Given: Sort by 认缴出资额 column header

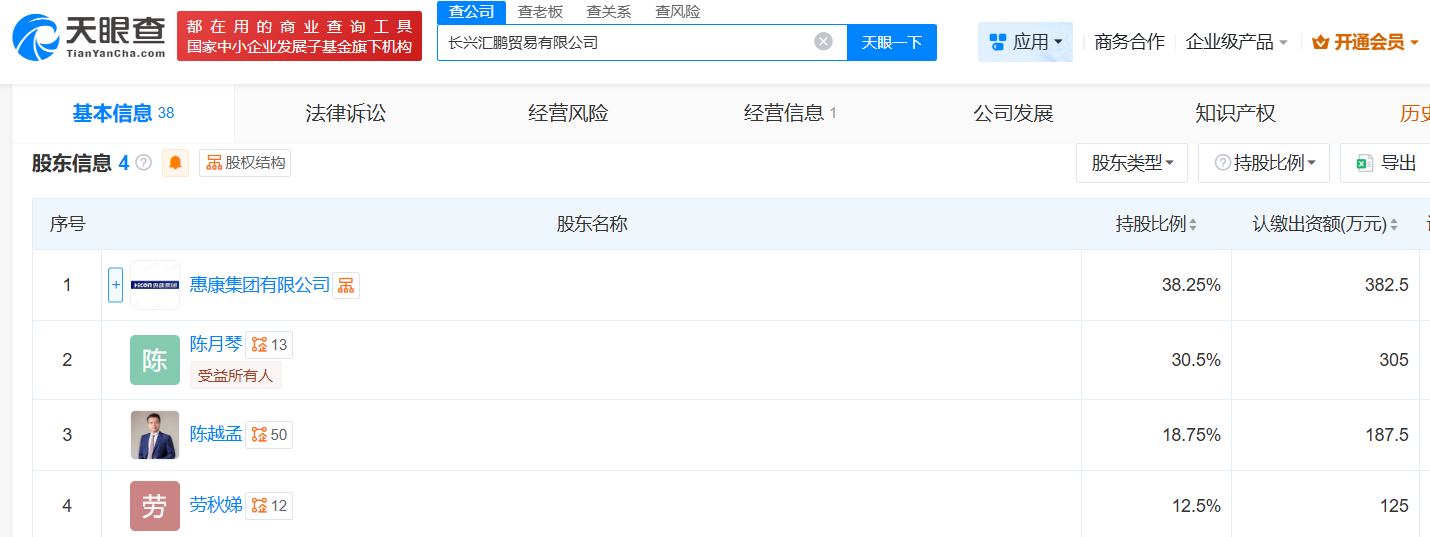Looking at the screenshot, I should (1325, 224).
